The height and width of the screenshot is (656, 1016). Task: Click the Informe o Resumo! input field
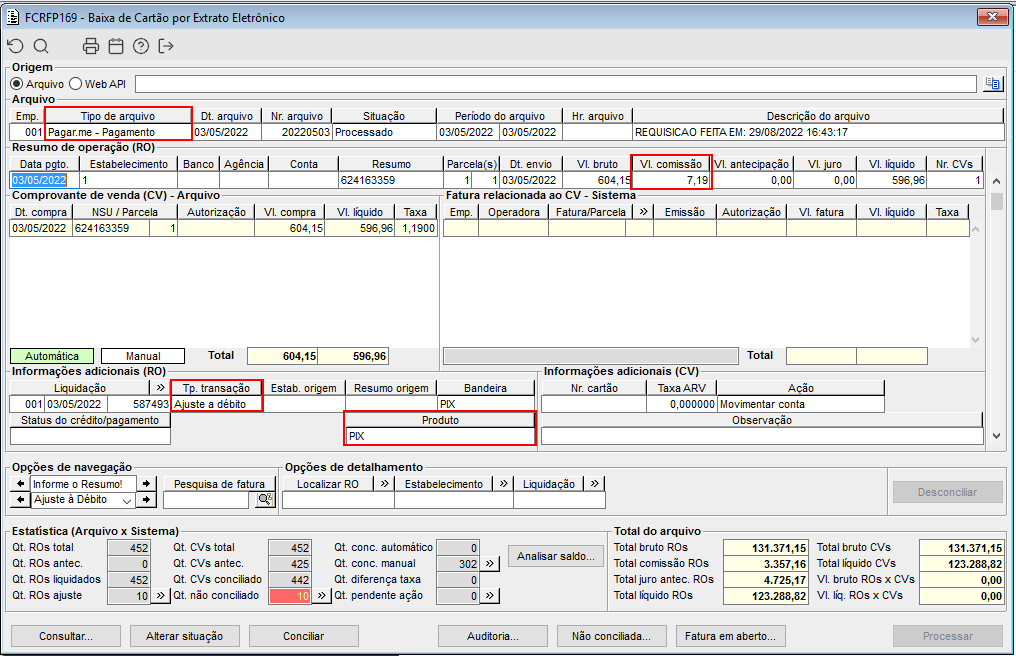[x=84, y=484]
